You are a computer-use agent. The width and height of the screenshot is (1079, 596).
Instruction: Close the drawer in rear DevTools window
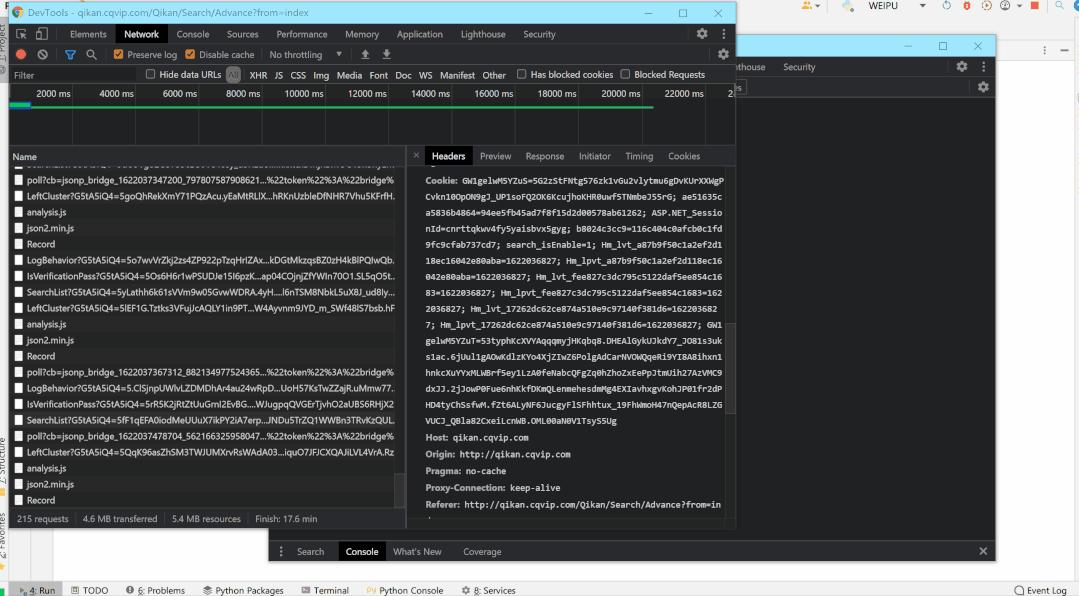[x=983, y=551]
